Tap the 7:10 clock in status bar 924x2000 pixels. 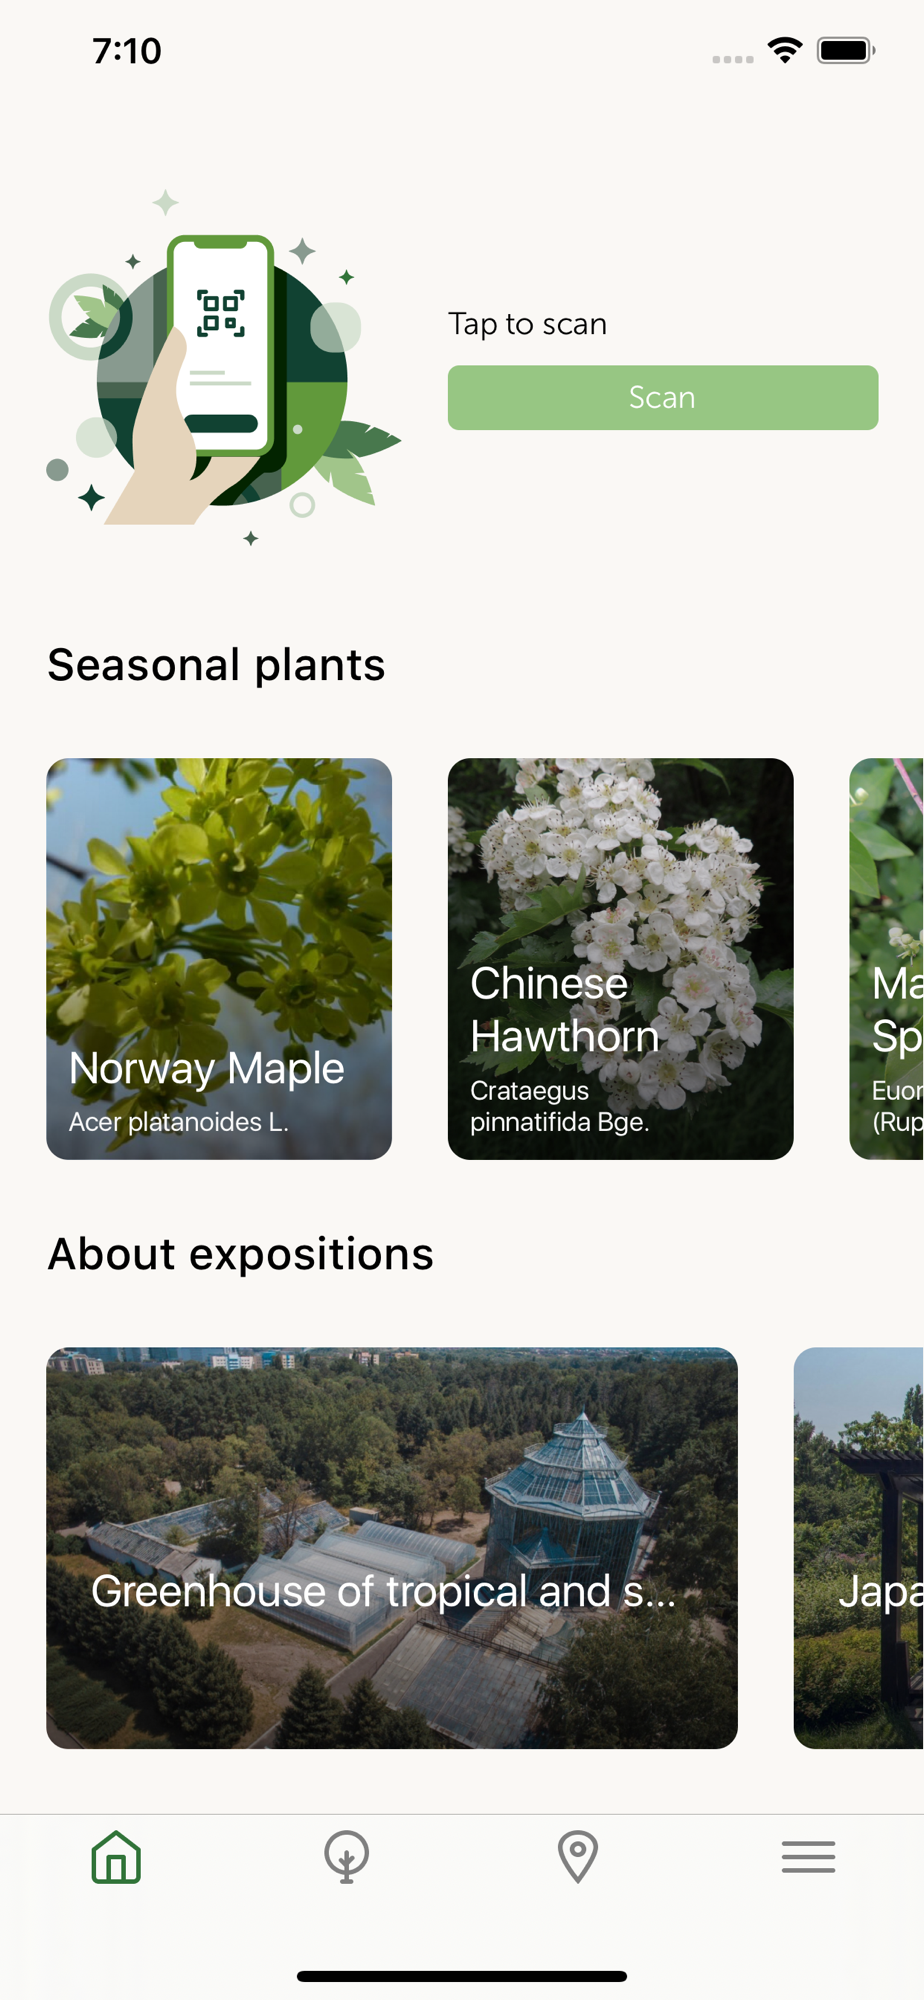(127, 51)
